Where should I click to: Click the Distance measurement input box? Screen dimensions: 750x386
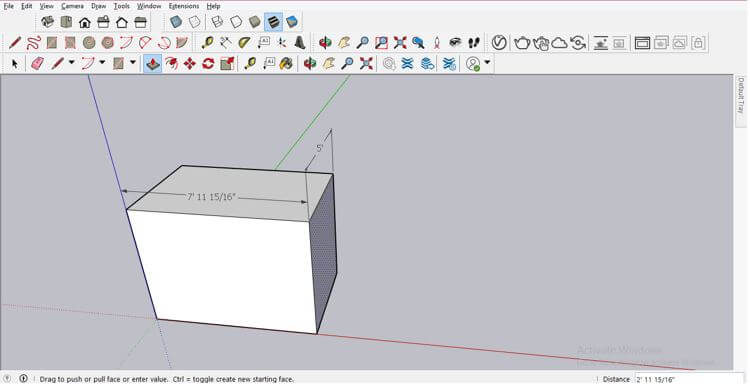pyautogui.click(x=689, y=379)
